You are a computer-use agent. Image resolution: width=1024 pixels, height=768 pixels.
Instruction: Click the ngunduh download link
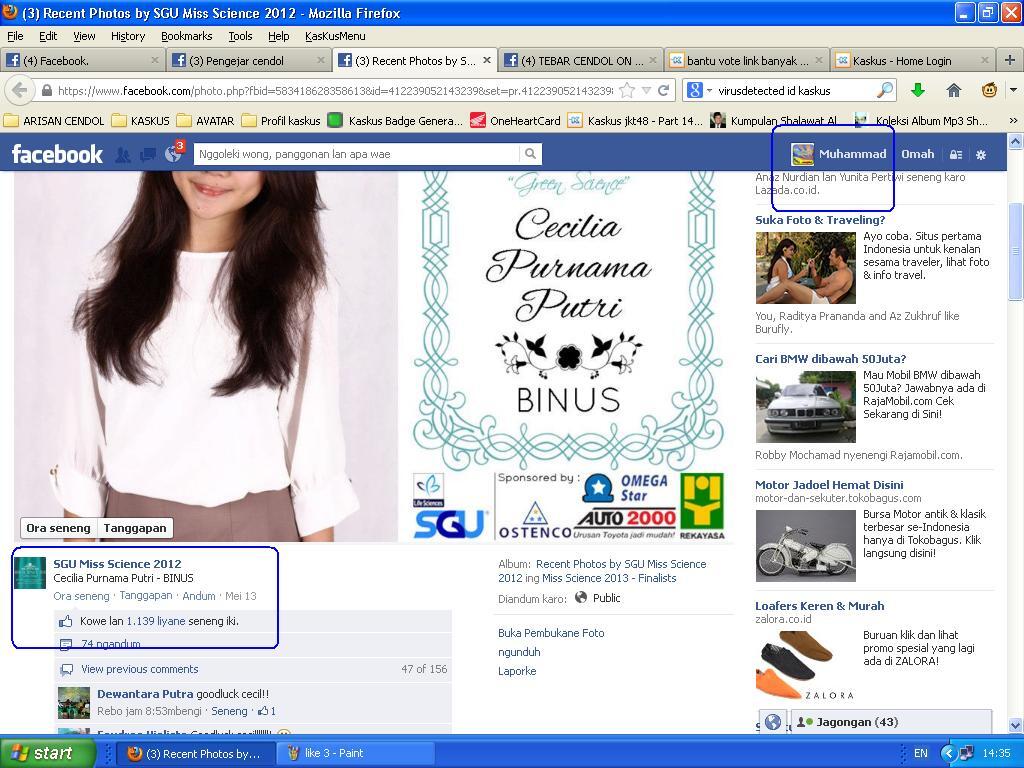tap(519, 652)
